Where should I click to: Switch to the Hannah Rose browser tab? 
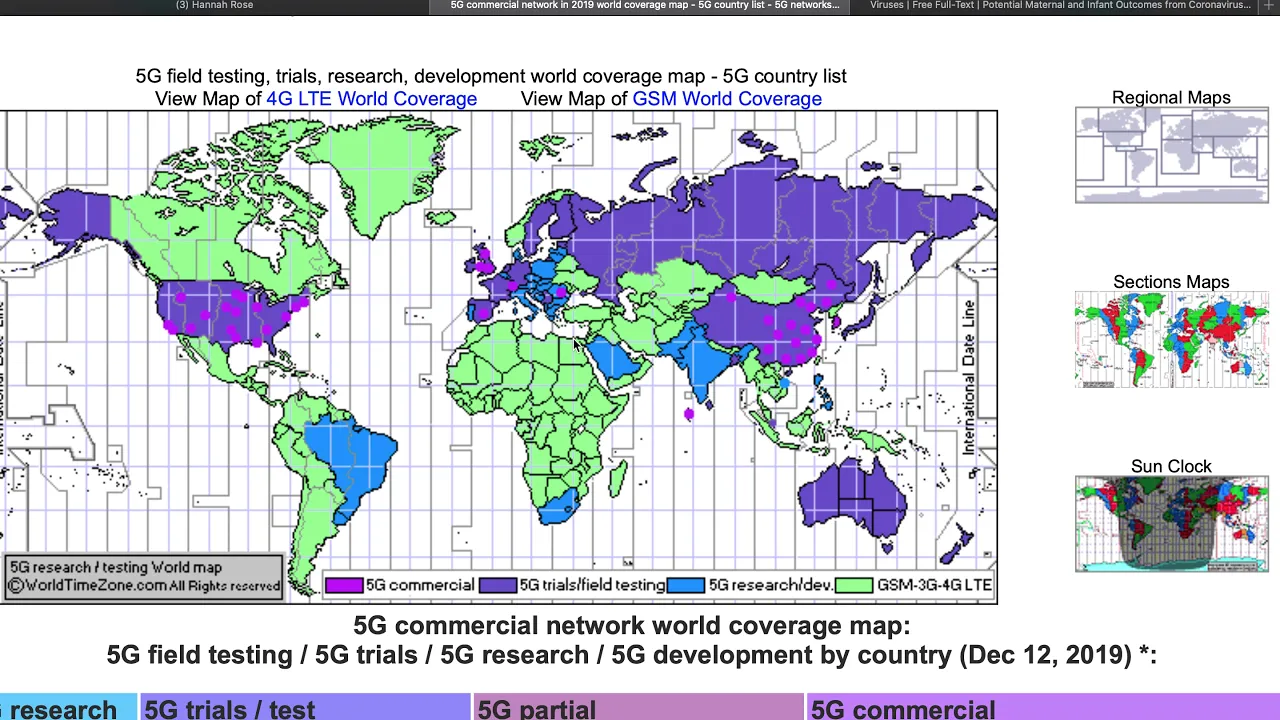[214, 6]
